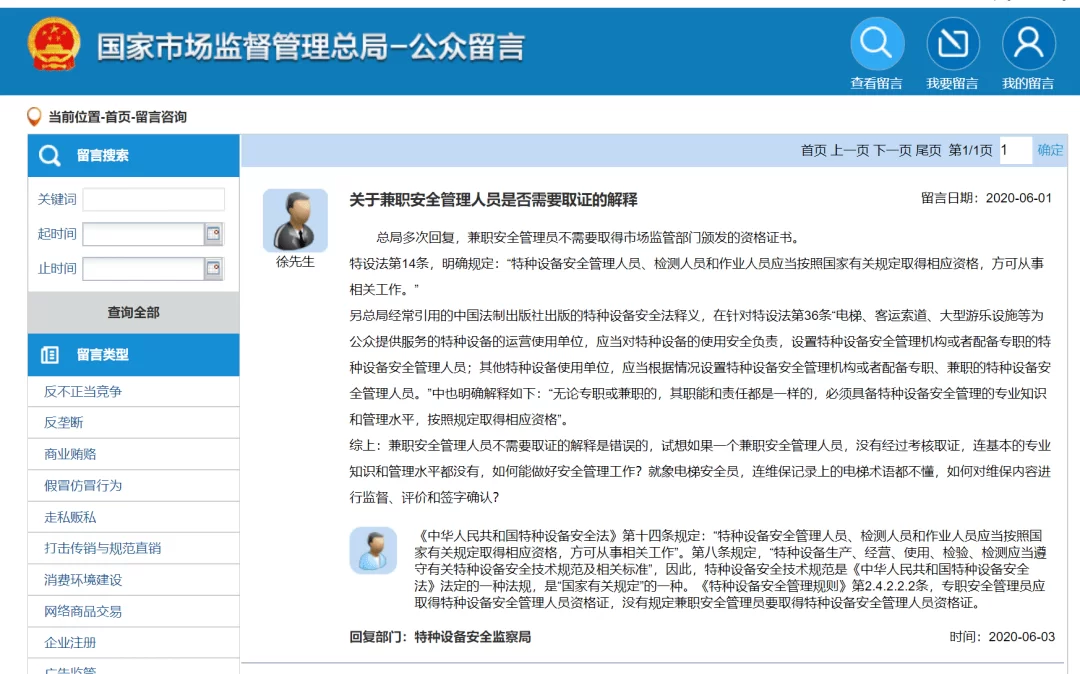
Task: Open 我的留言 user icon
Action: point(1028,44)
